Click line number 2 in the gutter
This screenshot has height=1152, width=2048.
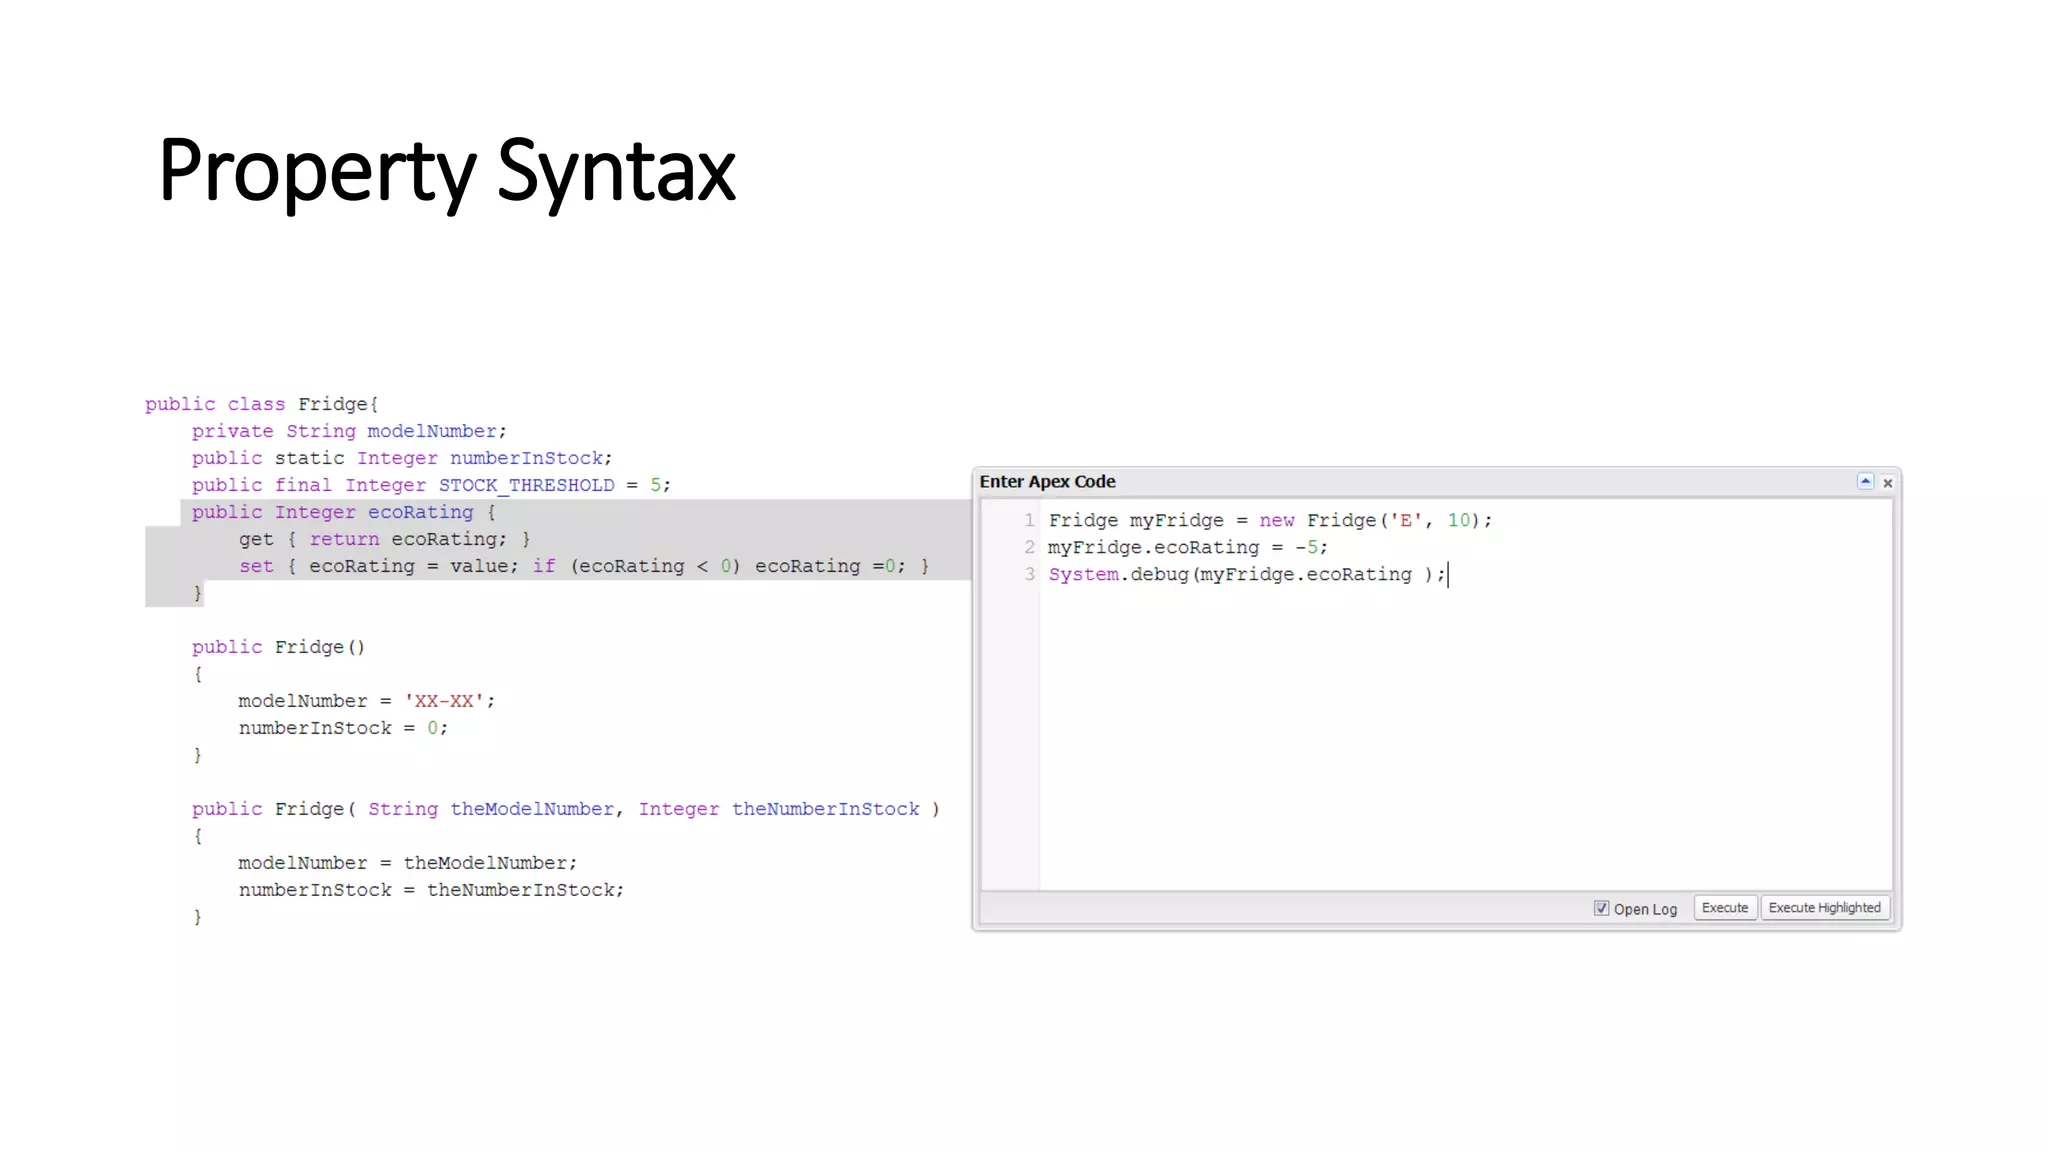(1028, 547)
